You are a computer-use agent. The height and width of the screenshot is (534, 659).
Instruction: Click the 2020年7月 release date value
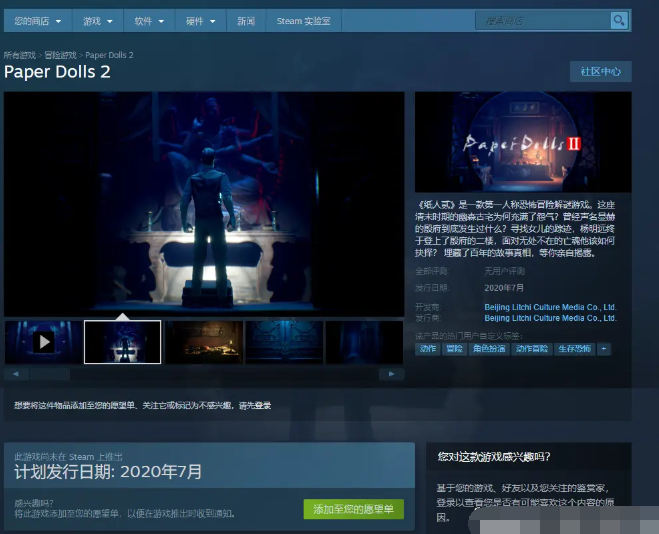pyautogui.click(x=504, y=288)
